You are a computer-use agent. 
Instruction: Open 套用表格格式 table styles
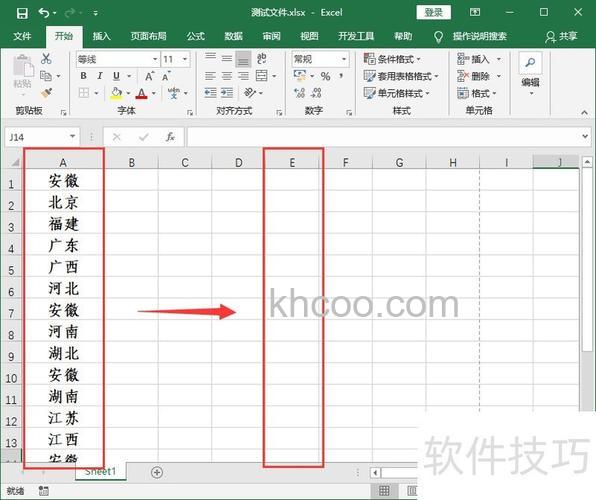coord(401,76)
